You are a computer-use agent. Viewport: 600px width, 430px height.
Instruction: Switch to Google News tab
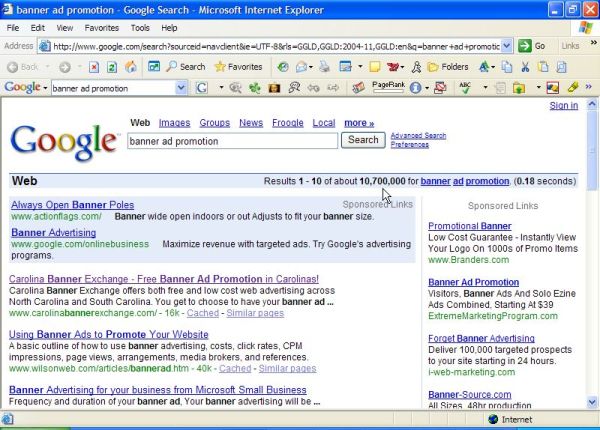click(x=251, y=123)
